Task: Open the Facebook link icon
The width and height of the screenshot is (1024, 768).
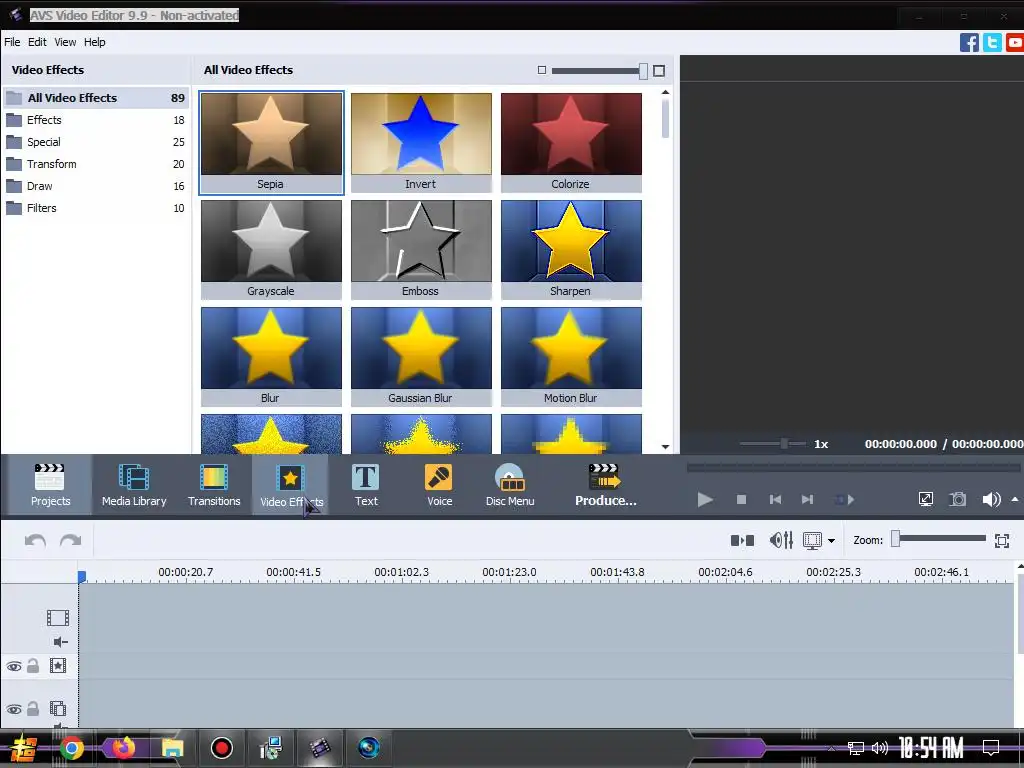Action: click(x=969, y=42)
